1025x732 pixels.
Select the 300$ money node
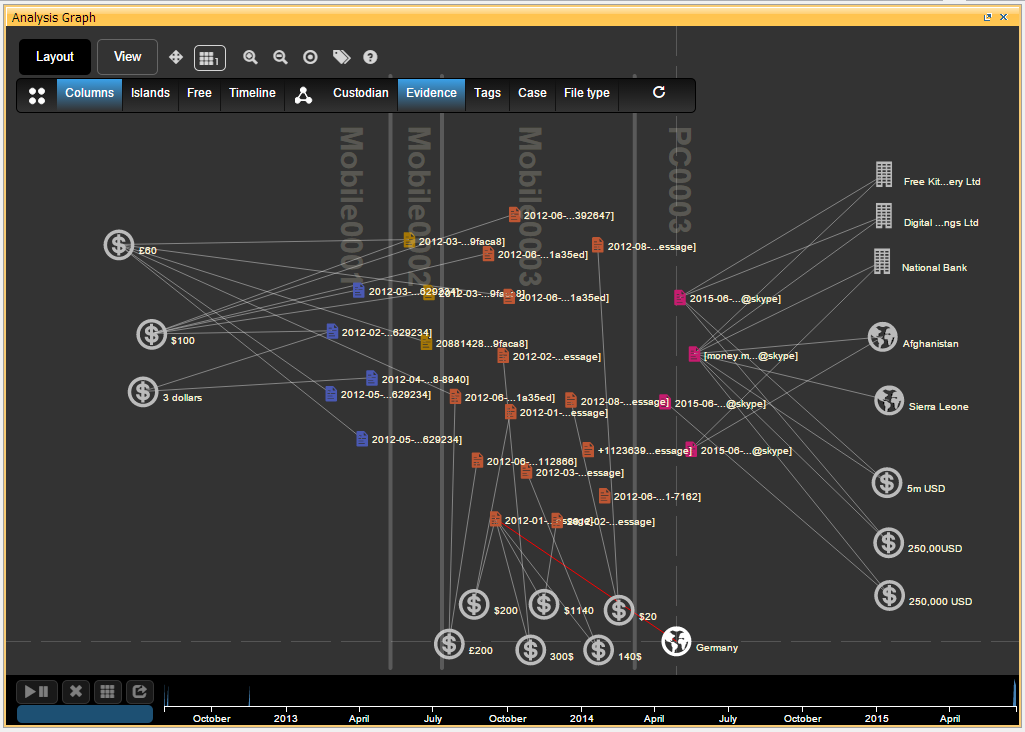coord(531,650)
